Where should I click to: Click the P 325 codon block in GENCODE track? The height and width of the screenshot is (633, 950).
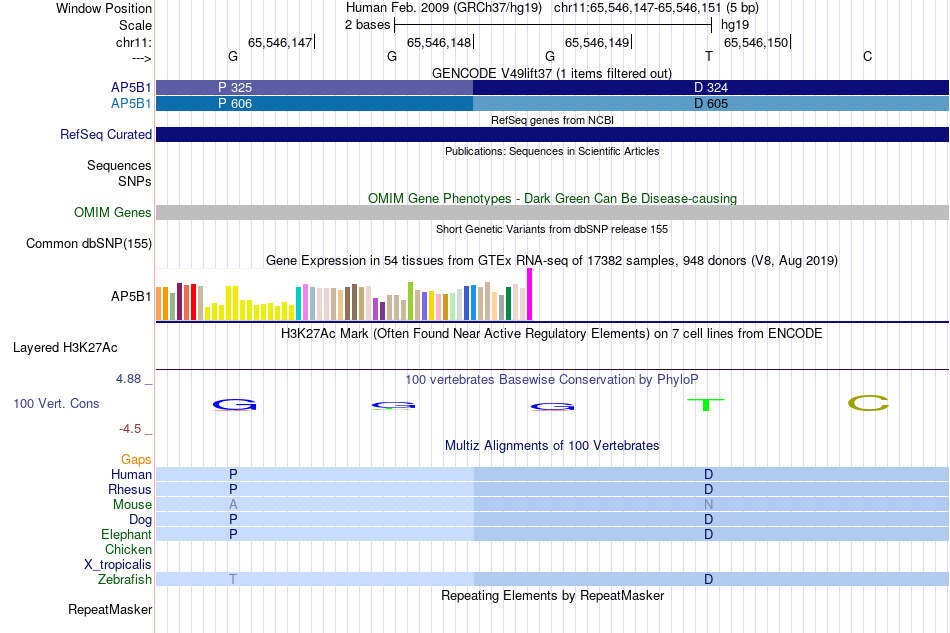[x=314, y=87]
